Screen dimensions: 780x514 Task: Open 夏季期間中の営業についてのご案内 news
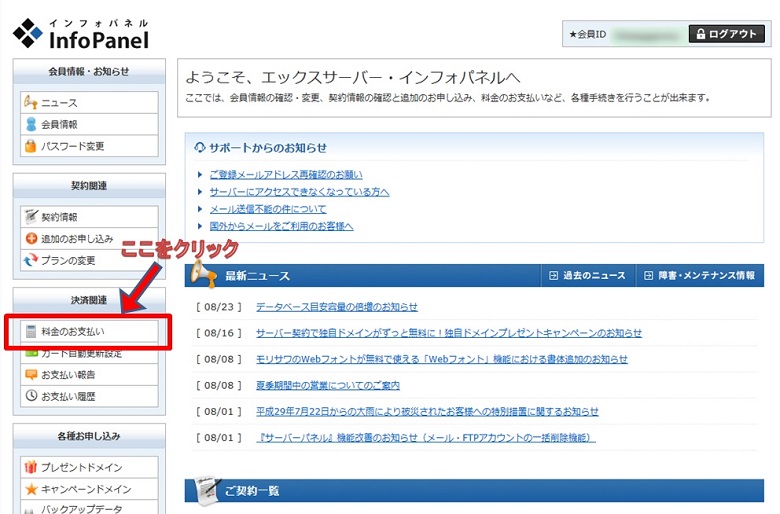(x=327, y=385)
